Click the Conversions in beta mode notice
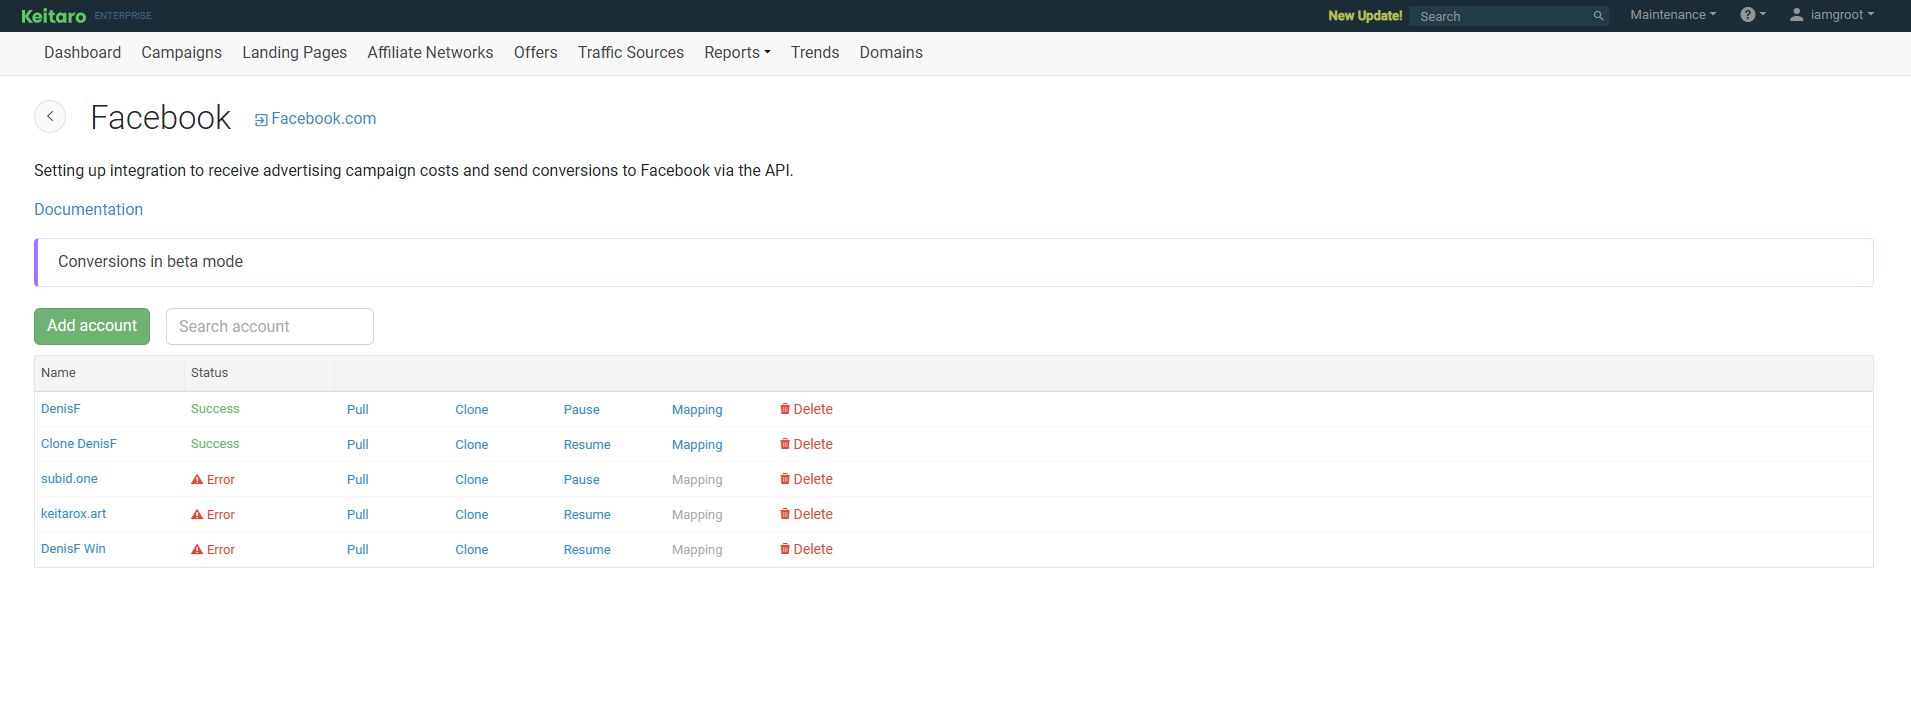The height and width of the screenshot is (722, 1911). (x=954, y=262)
